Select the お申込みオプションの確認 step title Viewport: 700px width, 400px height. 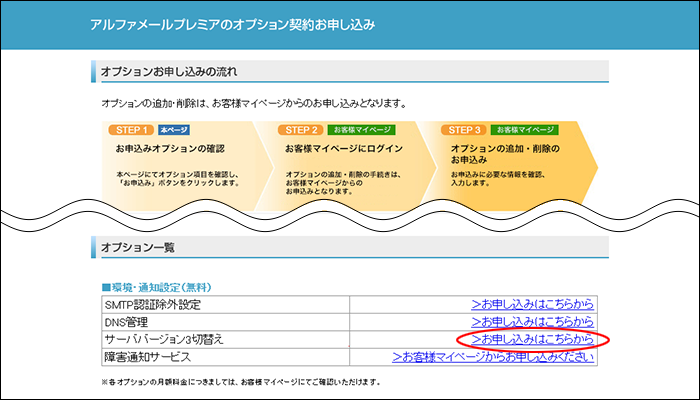click(x=170, y=149)
